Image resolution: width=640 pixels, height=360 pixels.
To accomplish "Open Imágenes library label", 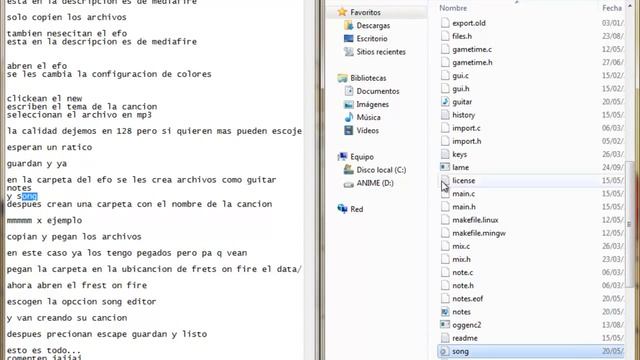I will coord(373,104).
